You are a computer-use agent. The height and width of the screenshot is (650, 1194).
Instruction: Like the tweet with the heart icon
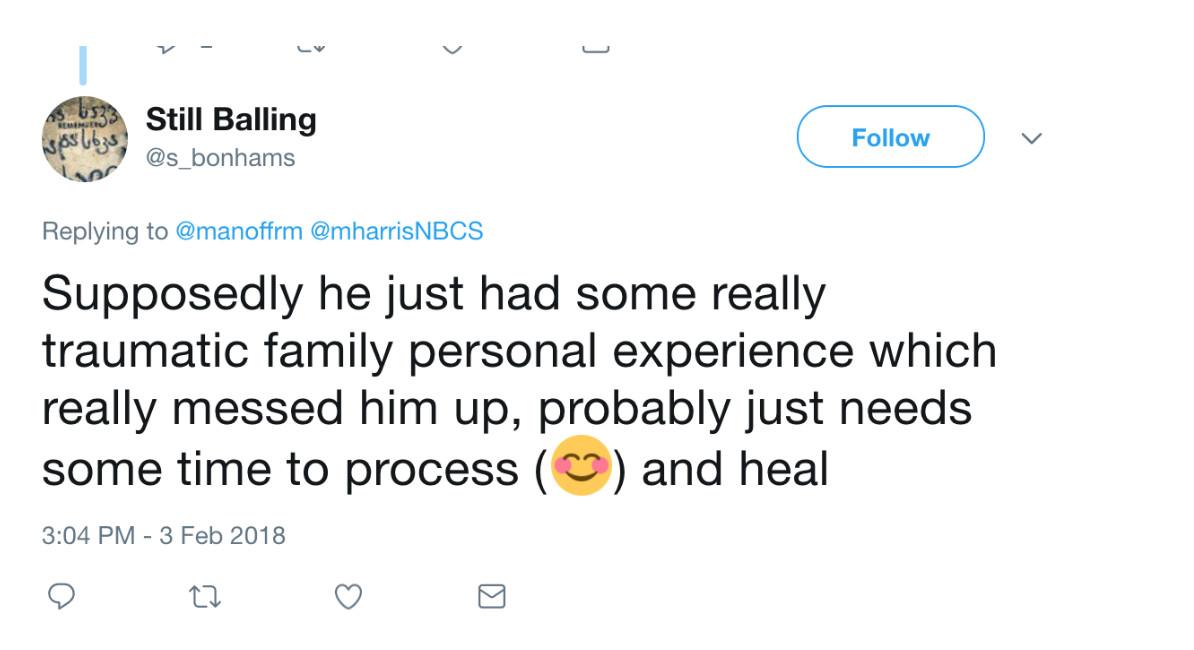click(x=347, y=597)
